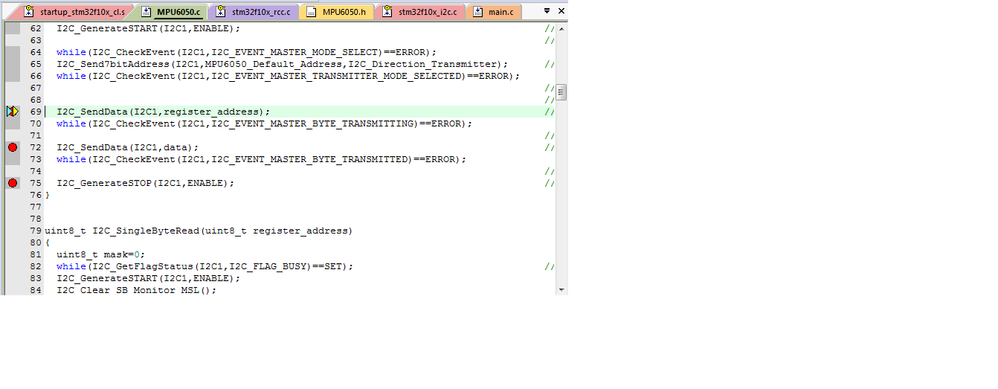The image size is (998, 389).
Task: Click the I2C_GenerateSTART call on line 62
Action: [149, 29]
